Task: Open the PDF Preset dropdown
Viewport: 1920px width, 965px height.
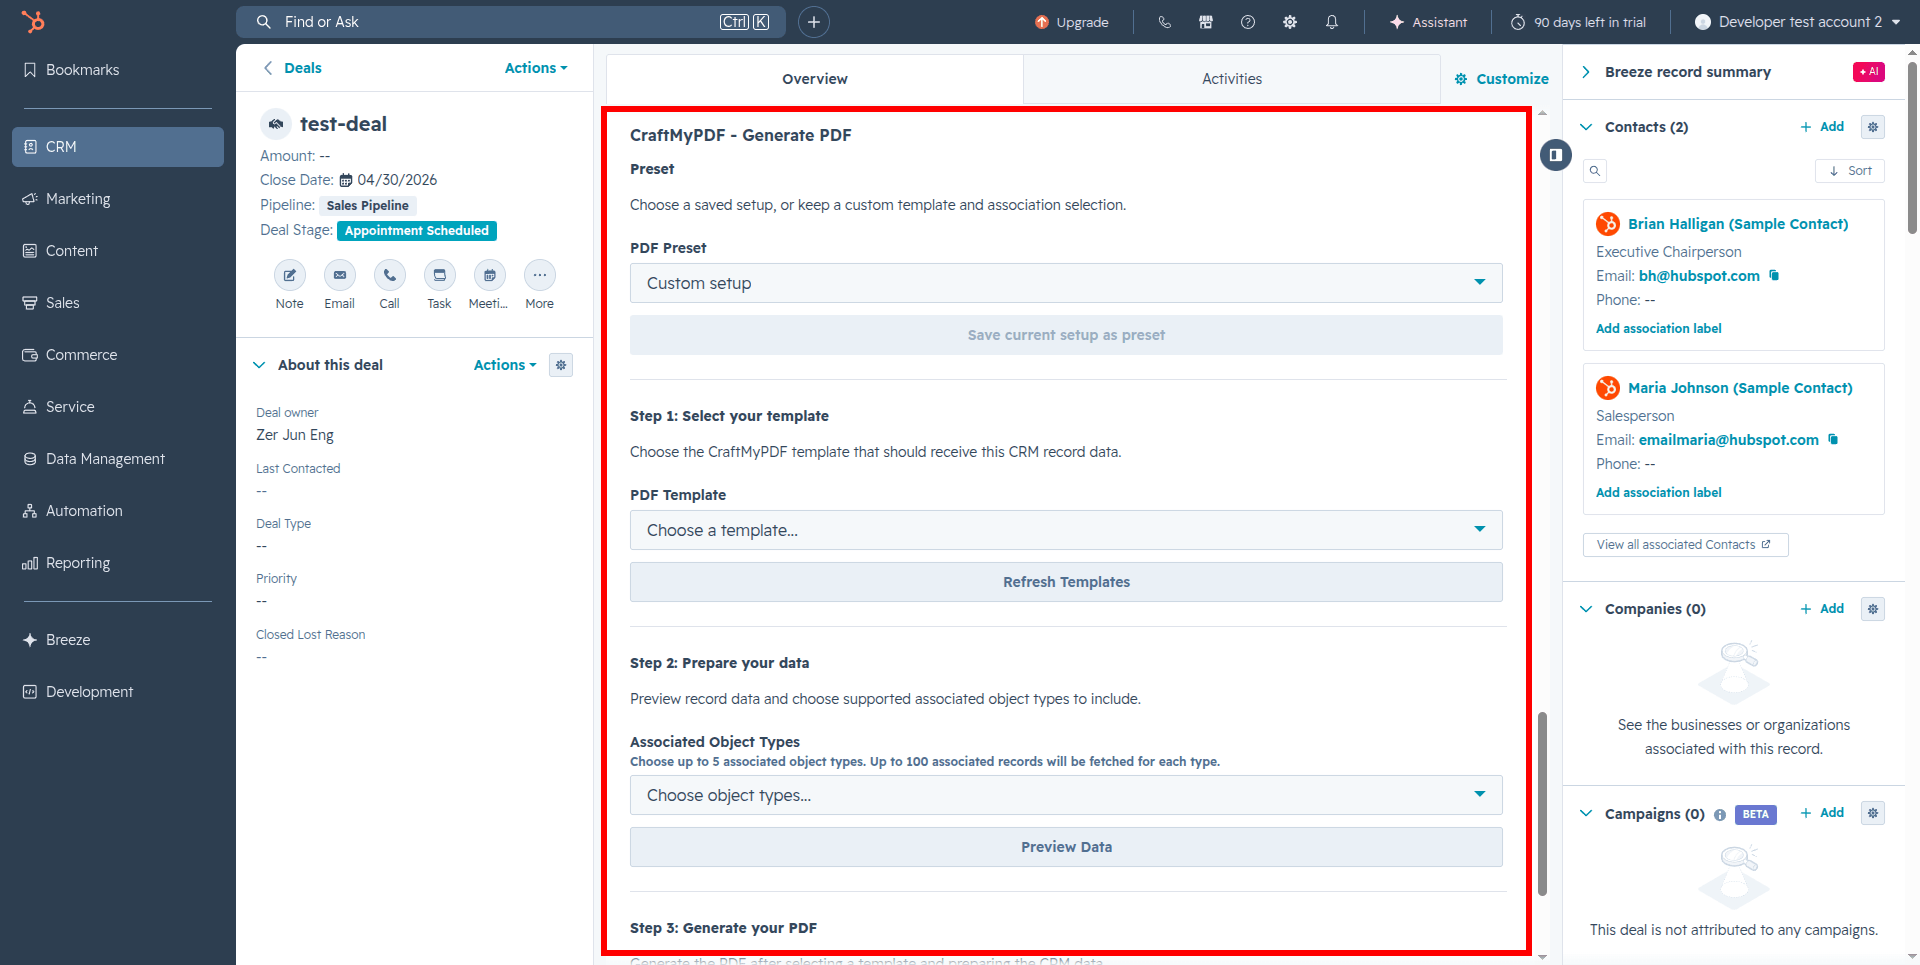Action: coord(1066,283)
